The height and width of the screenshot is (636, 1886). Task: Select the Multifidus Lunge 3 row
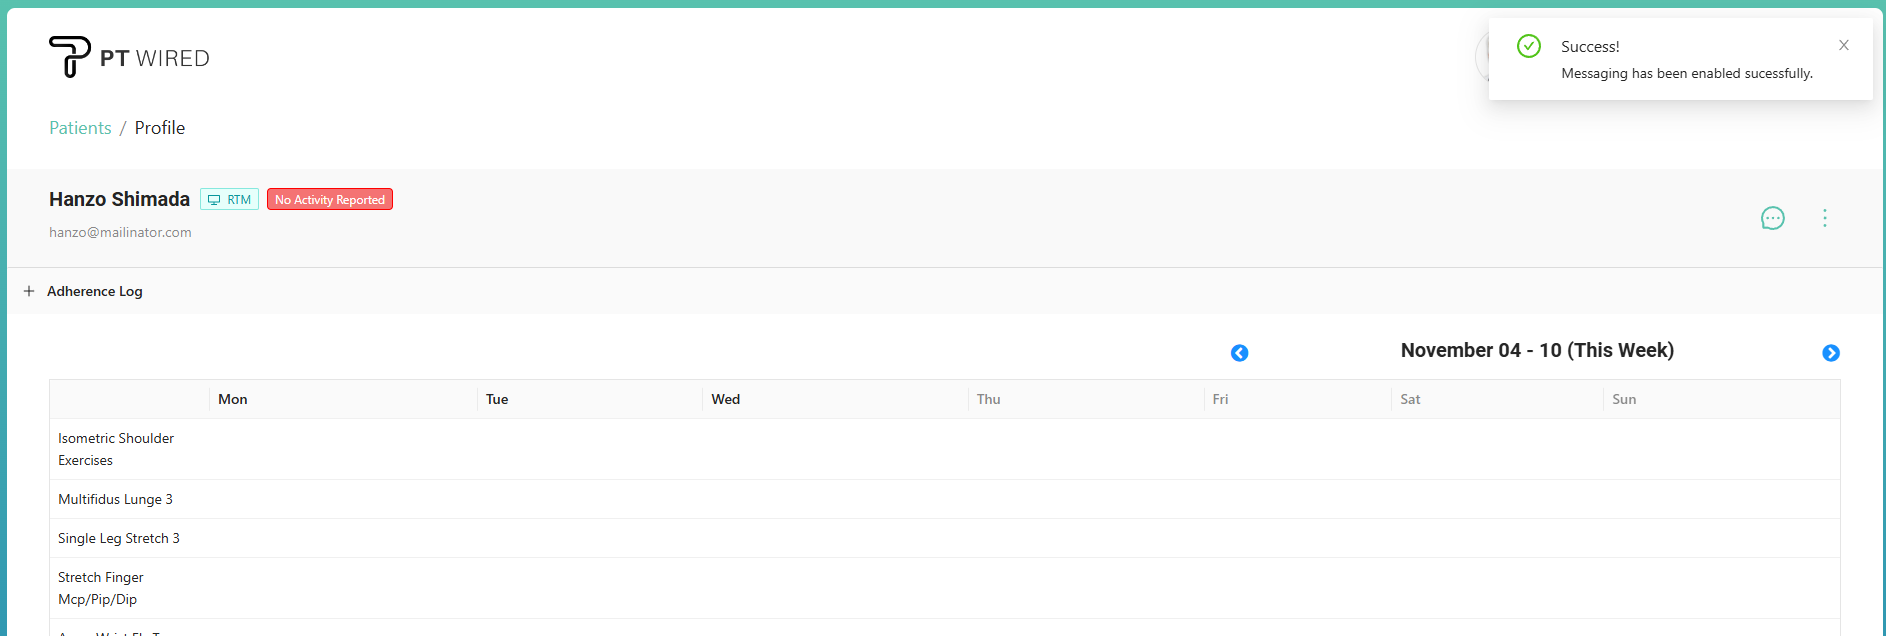tap(115, 499)
